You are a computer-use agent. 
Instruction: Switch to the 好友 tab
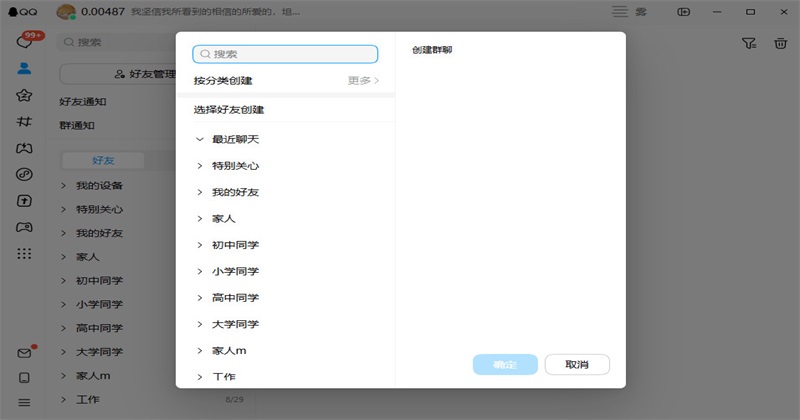tap(103, 160)
